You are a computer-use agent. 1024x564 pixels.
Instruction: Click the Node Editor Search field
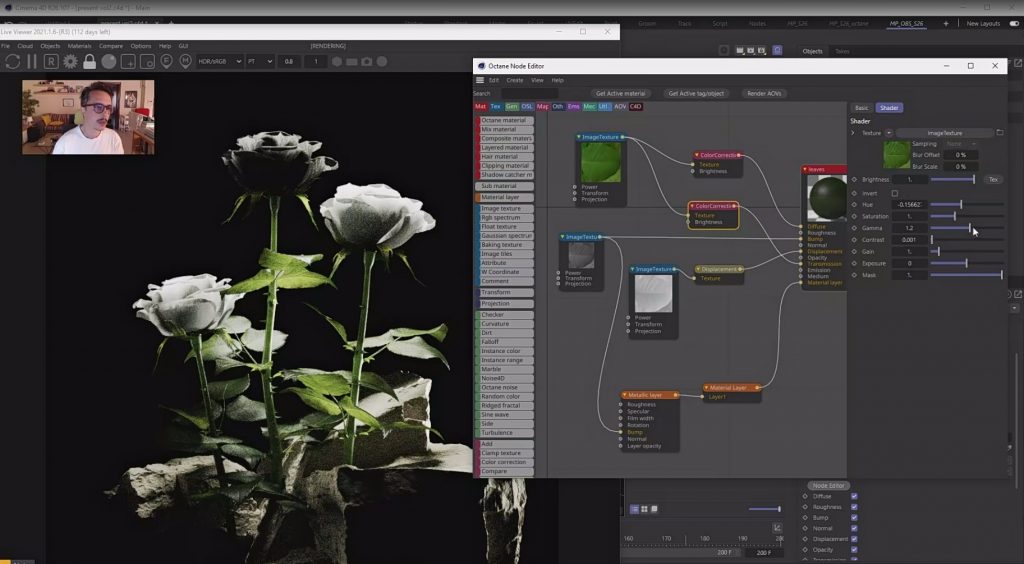[528, 93]
